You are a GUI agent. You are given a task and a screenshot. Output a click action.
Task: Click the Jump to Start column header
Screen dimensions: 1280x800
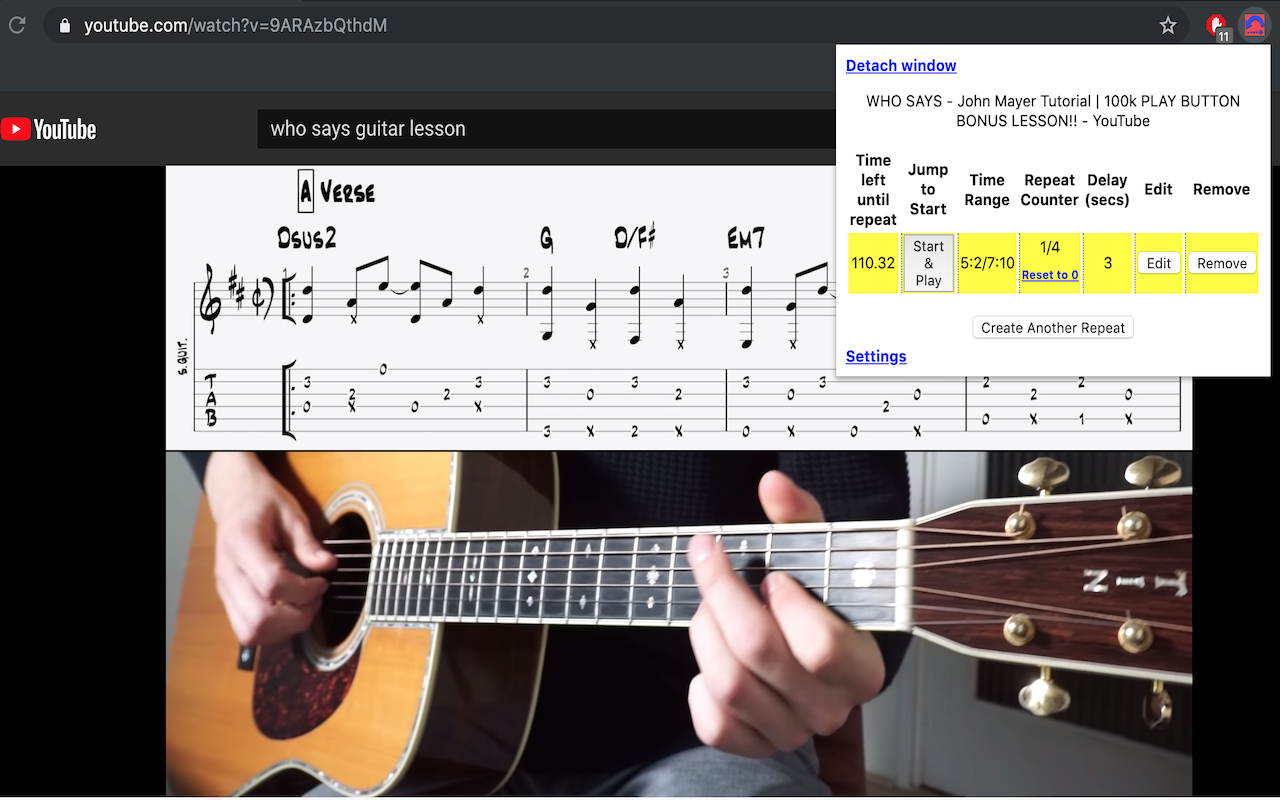[x=928, y=190]
